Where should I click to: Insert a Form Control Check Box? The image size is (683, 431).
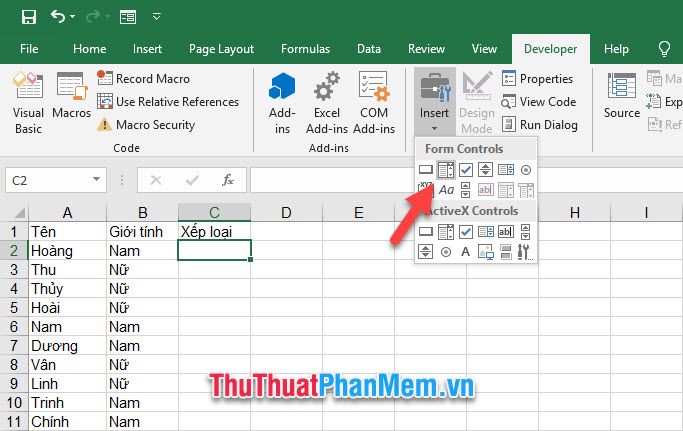pos(466,170)
